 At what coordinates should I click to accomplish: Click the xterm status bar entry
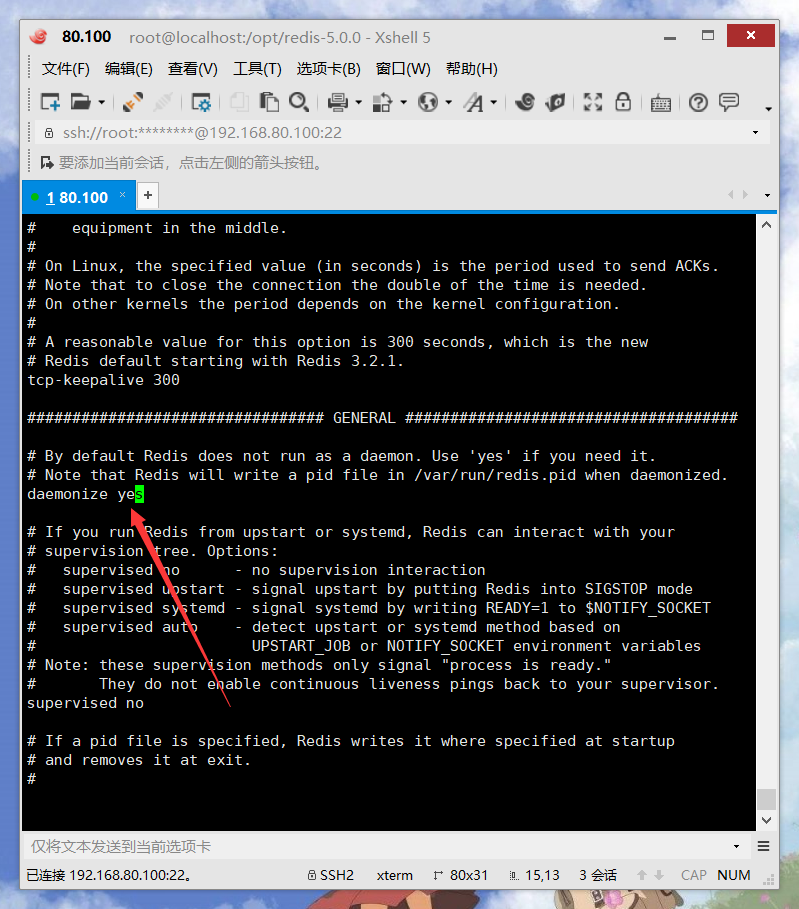click(x=394, y=875)
